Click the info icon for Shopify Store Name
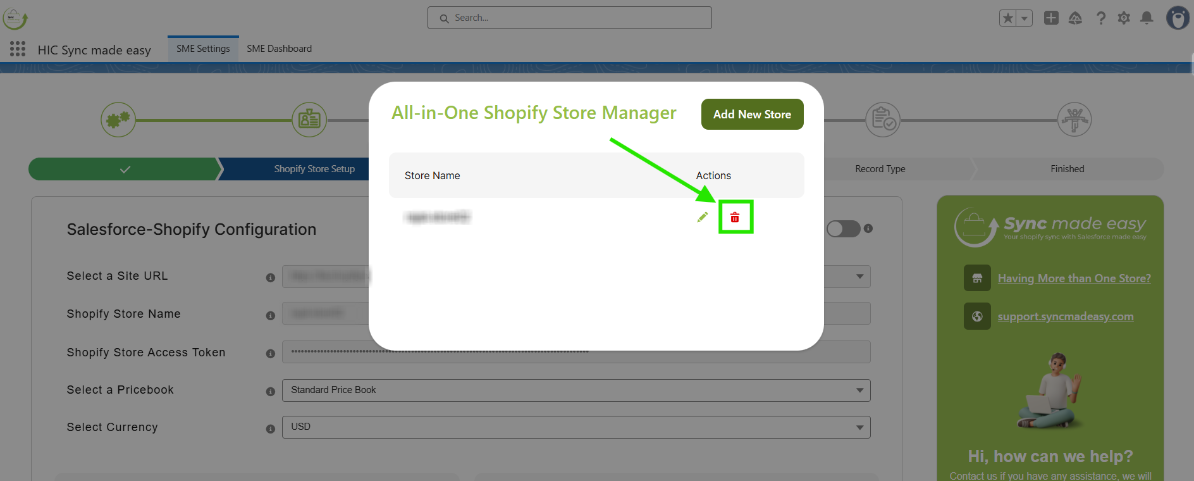 click(270, 315)
